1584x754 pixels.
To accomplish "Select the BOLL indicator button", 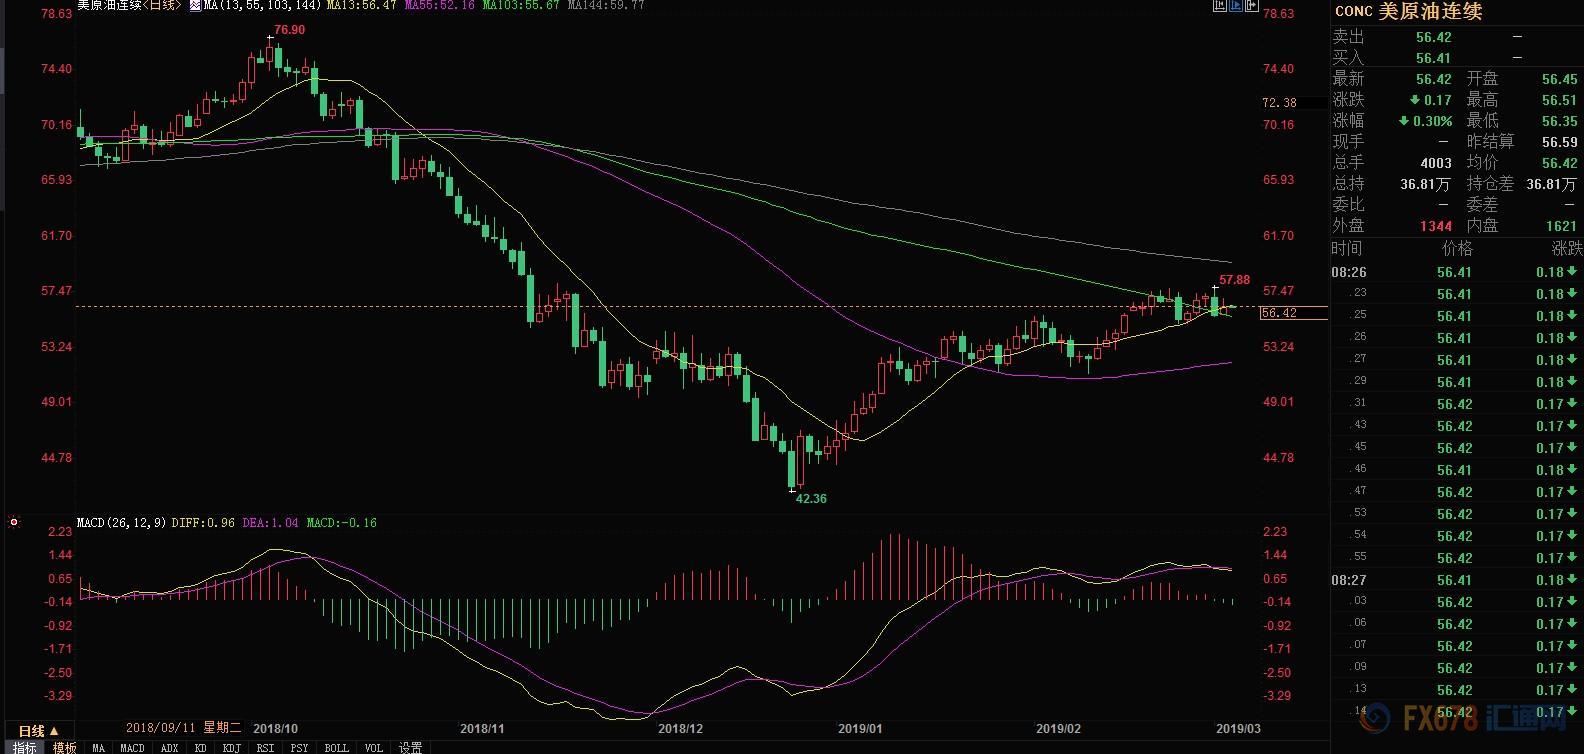I will point(336,747).
